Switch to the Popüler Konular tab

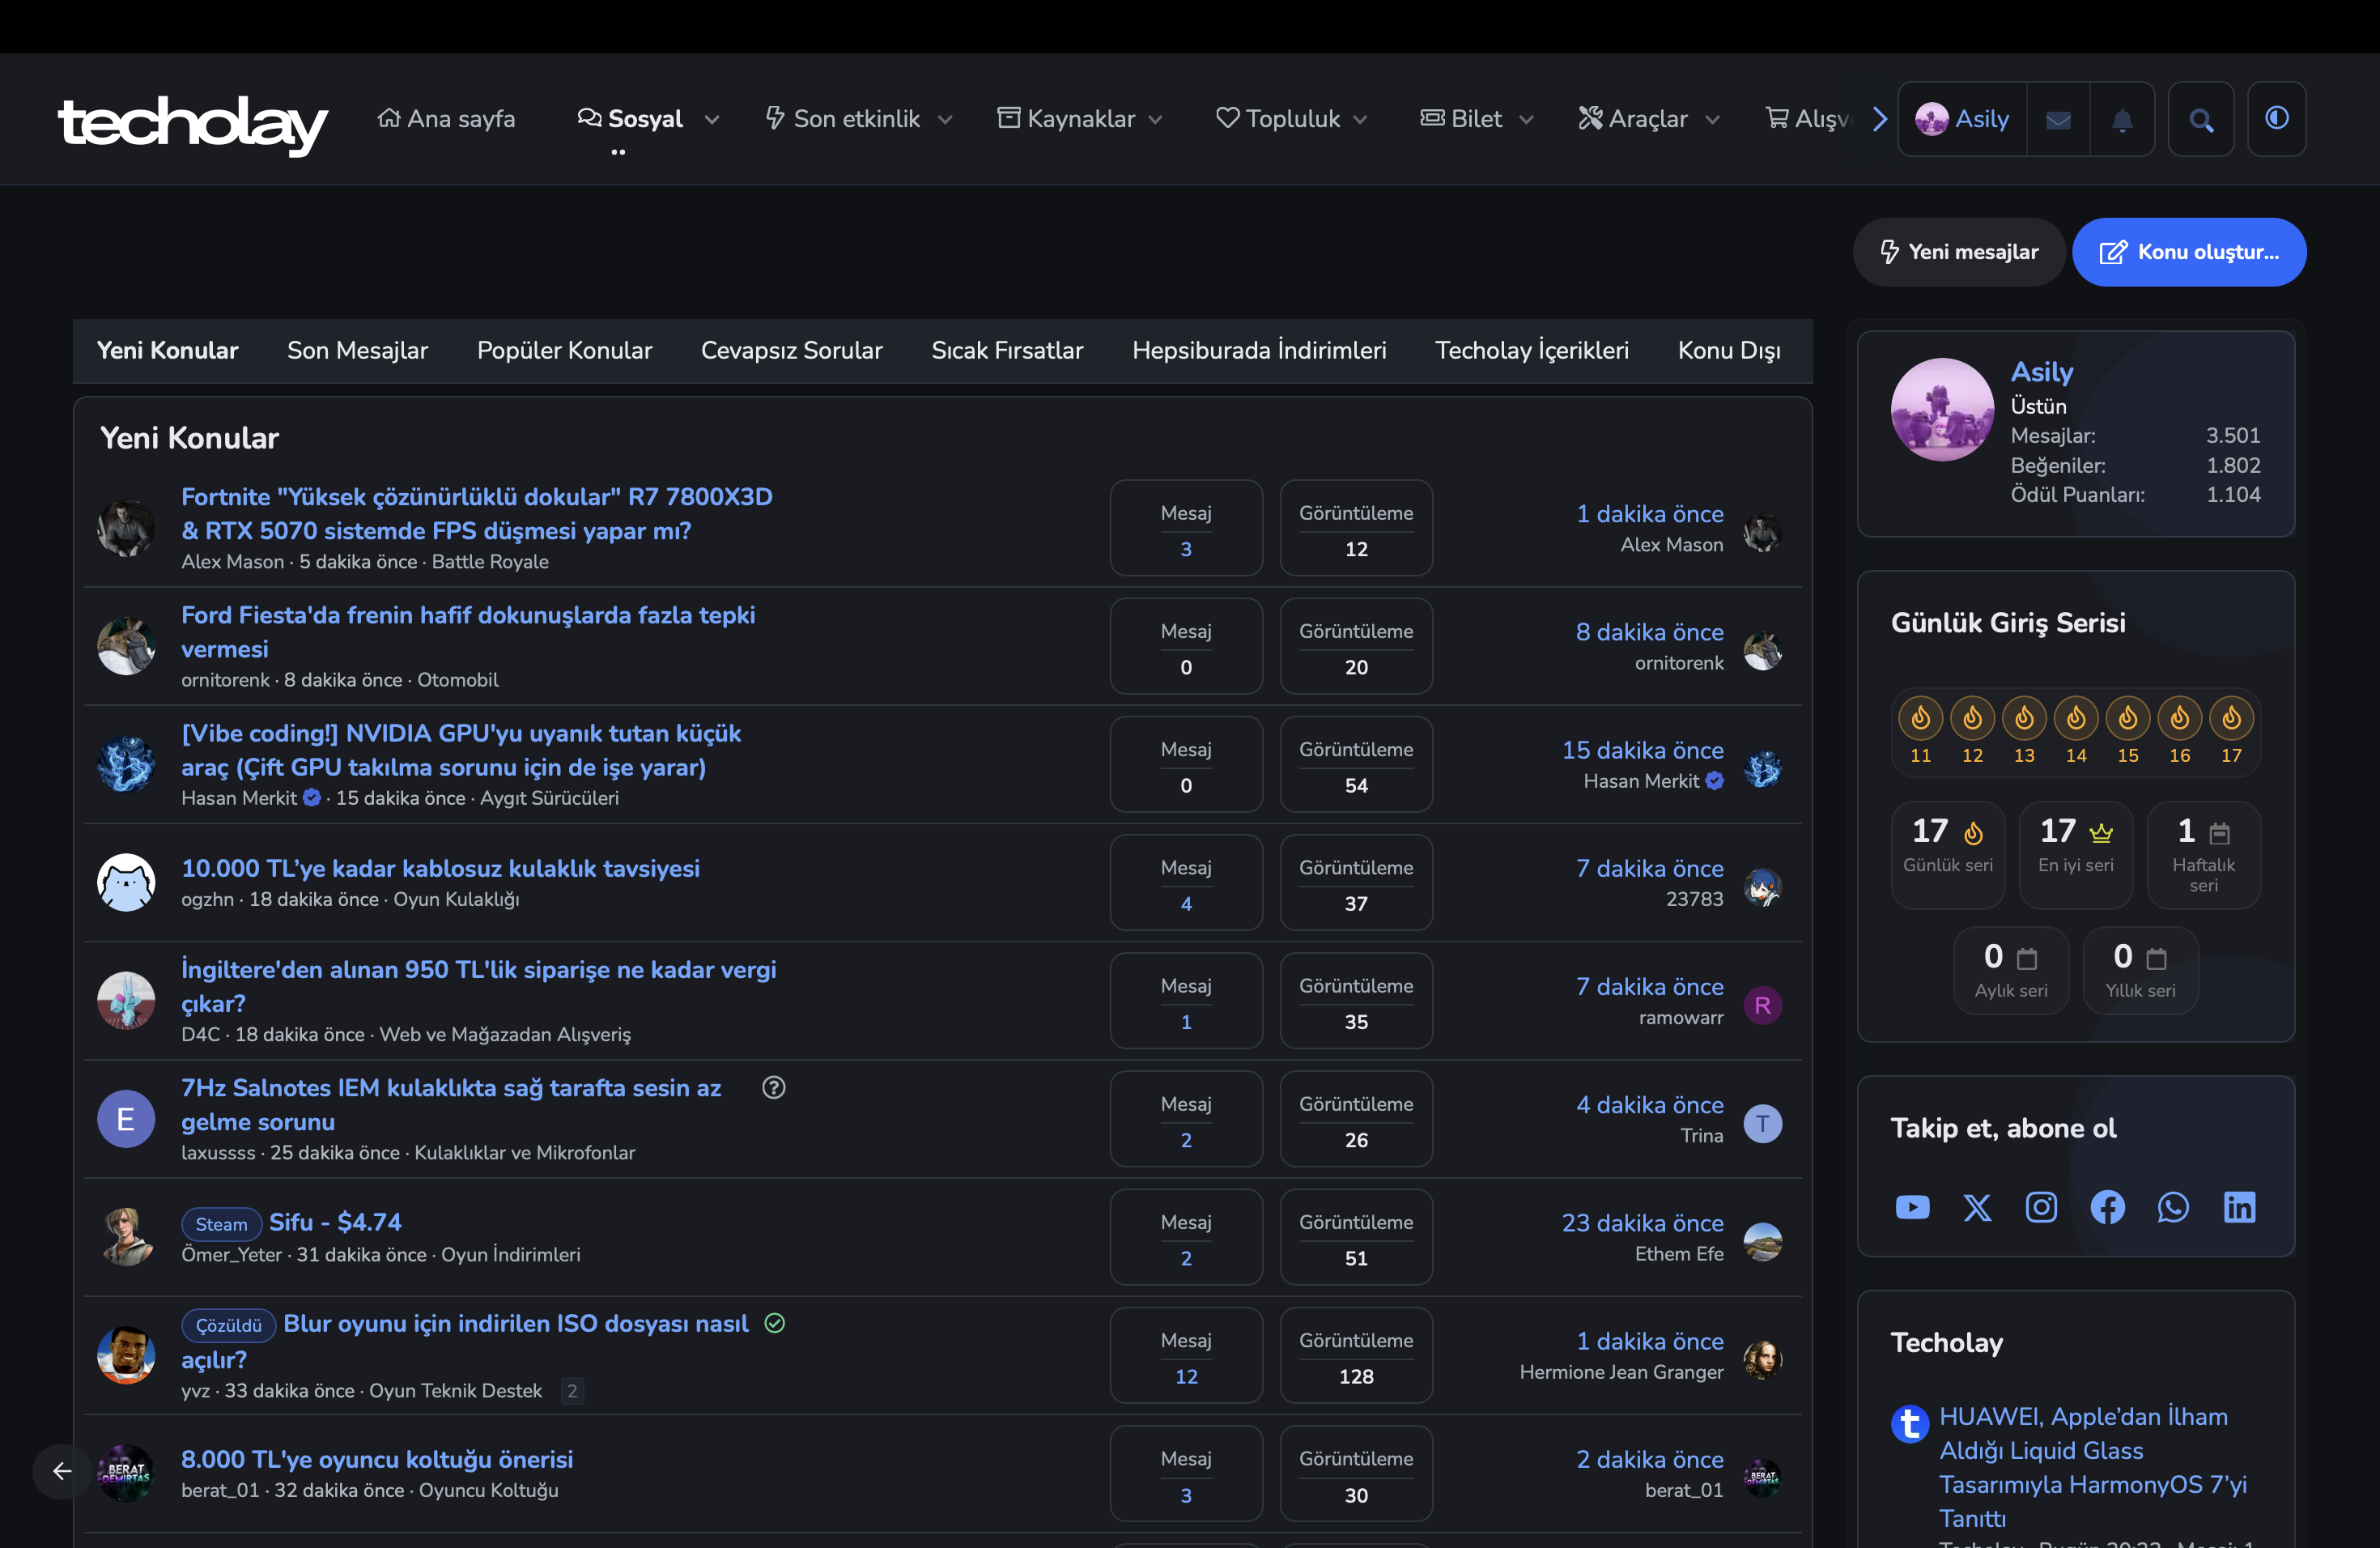[x=564, y=351]
